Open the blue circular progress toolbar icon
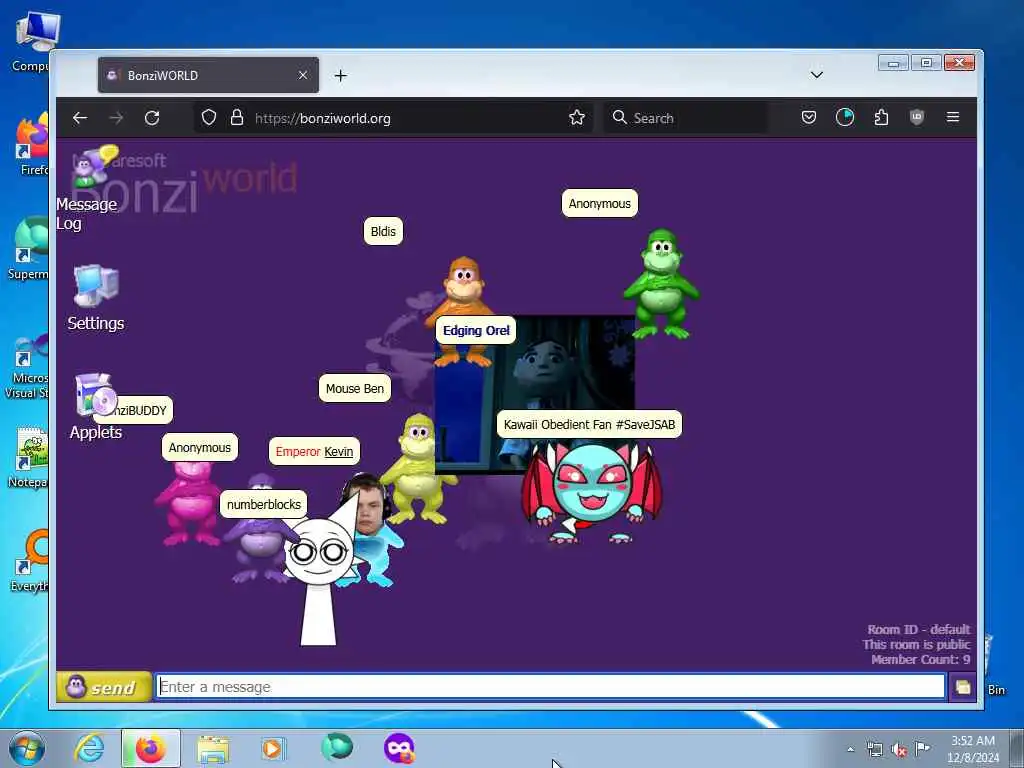This screenshot has width=1024, height=768. [x=845, y=118]
